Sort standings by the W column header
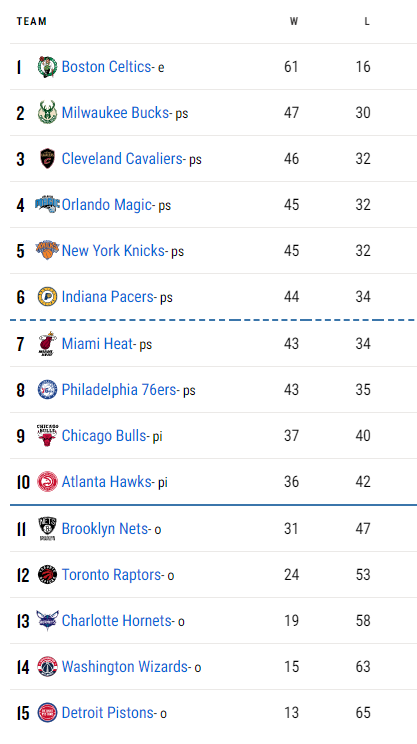This screenshot has height=744, width=417. tap(294, 22)
